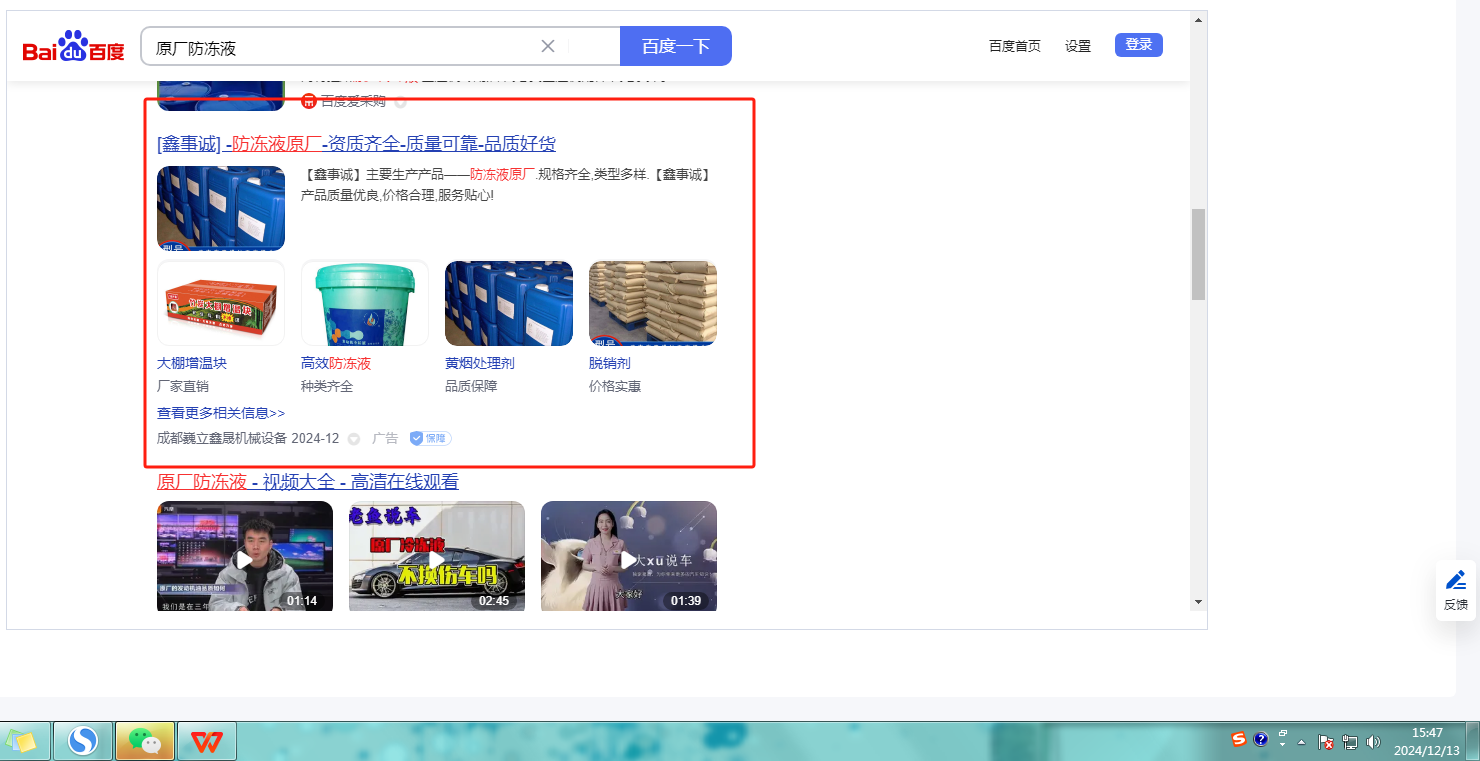The image size is (1480, 761).
Task: Open the network tray icon
Action: (x=1350, y=742)
